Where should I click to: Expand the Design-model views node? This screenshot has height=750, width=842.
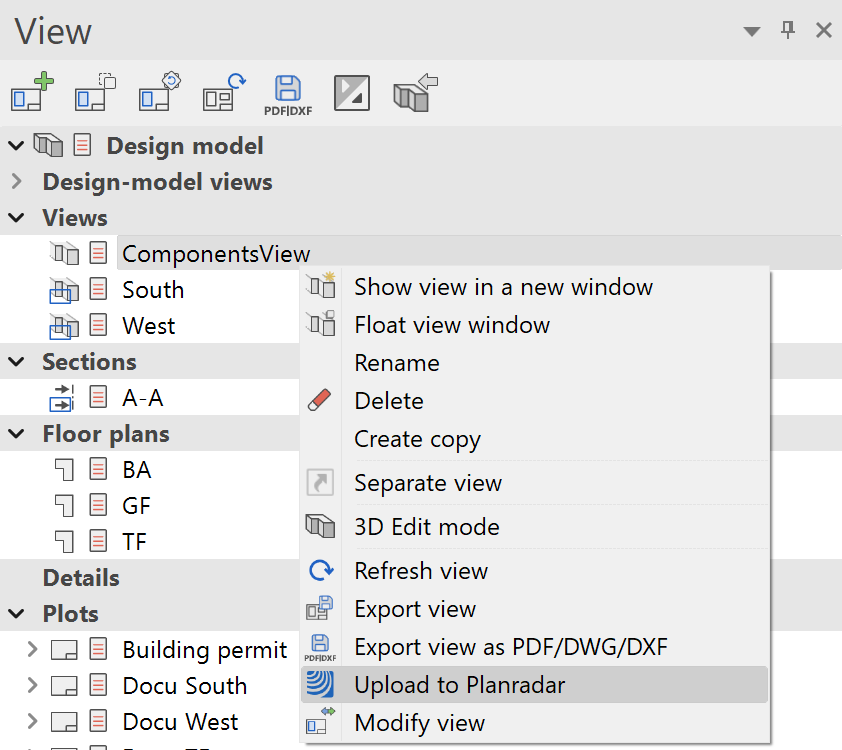click(x=15, y=182)
